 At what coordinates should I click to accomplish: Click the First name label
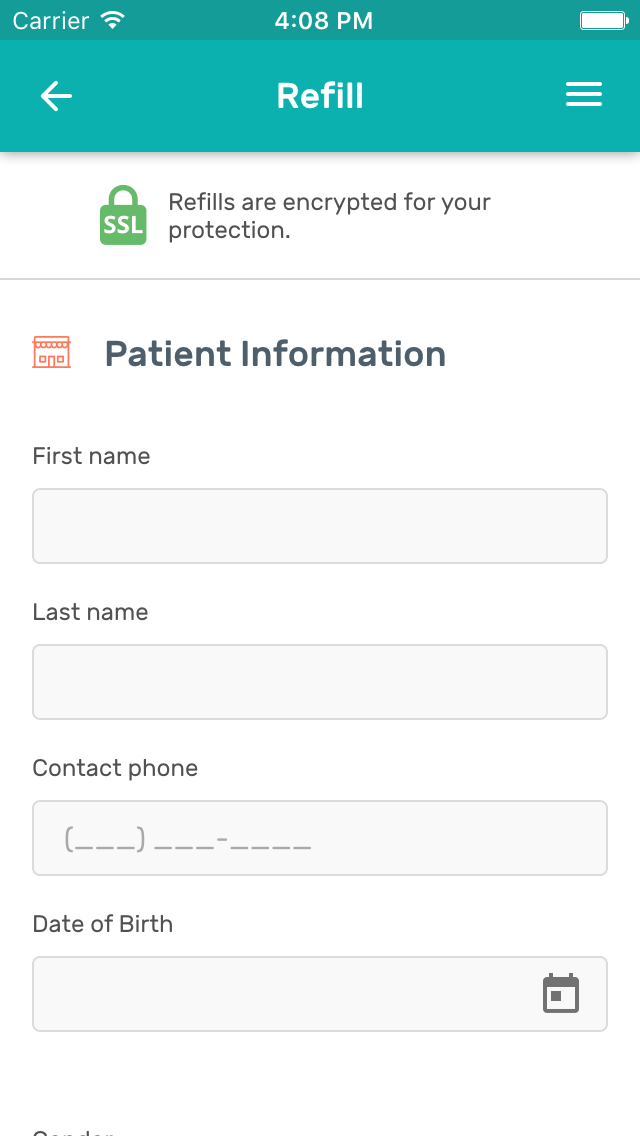[91, 456]
